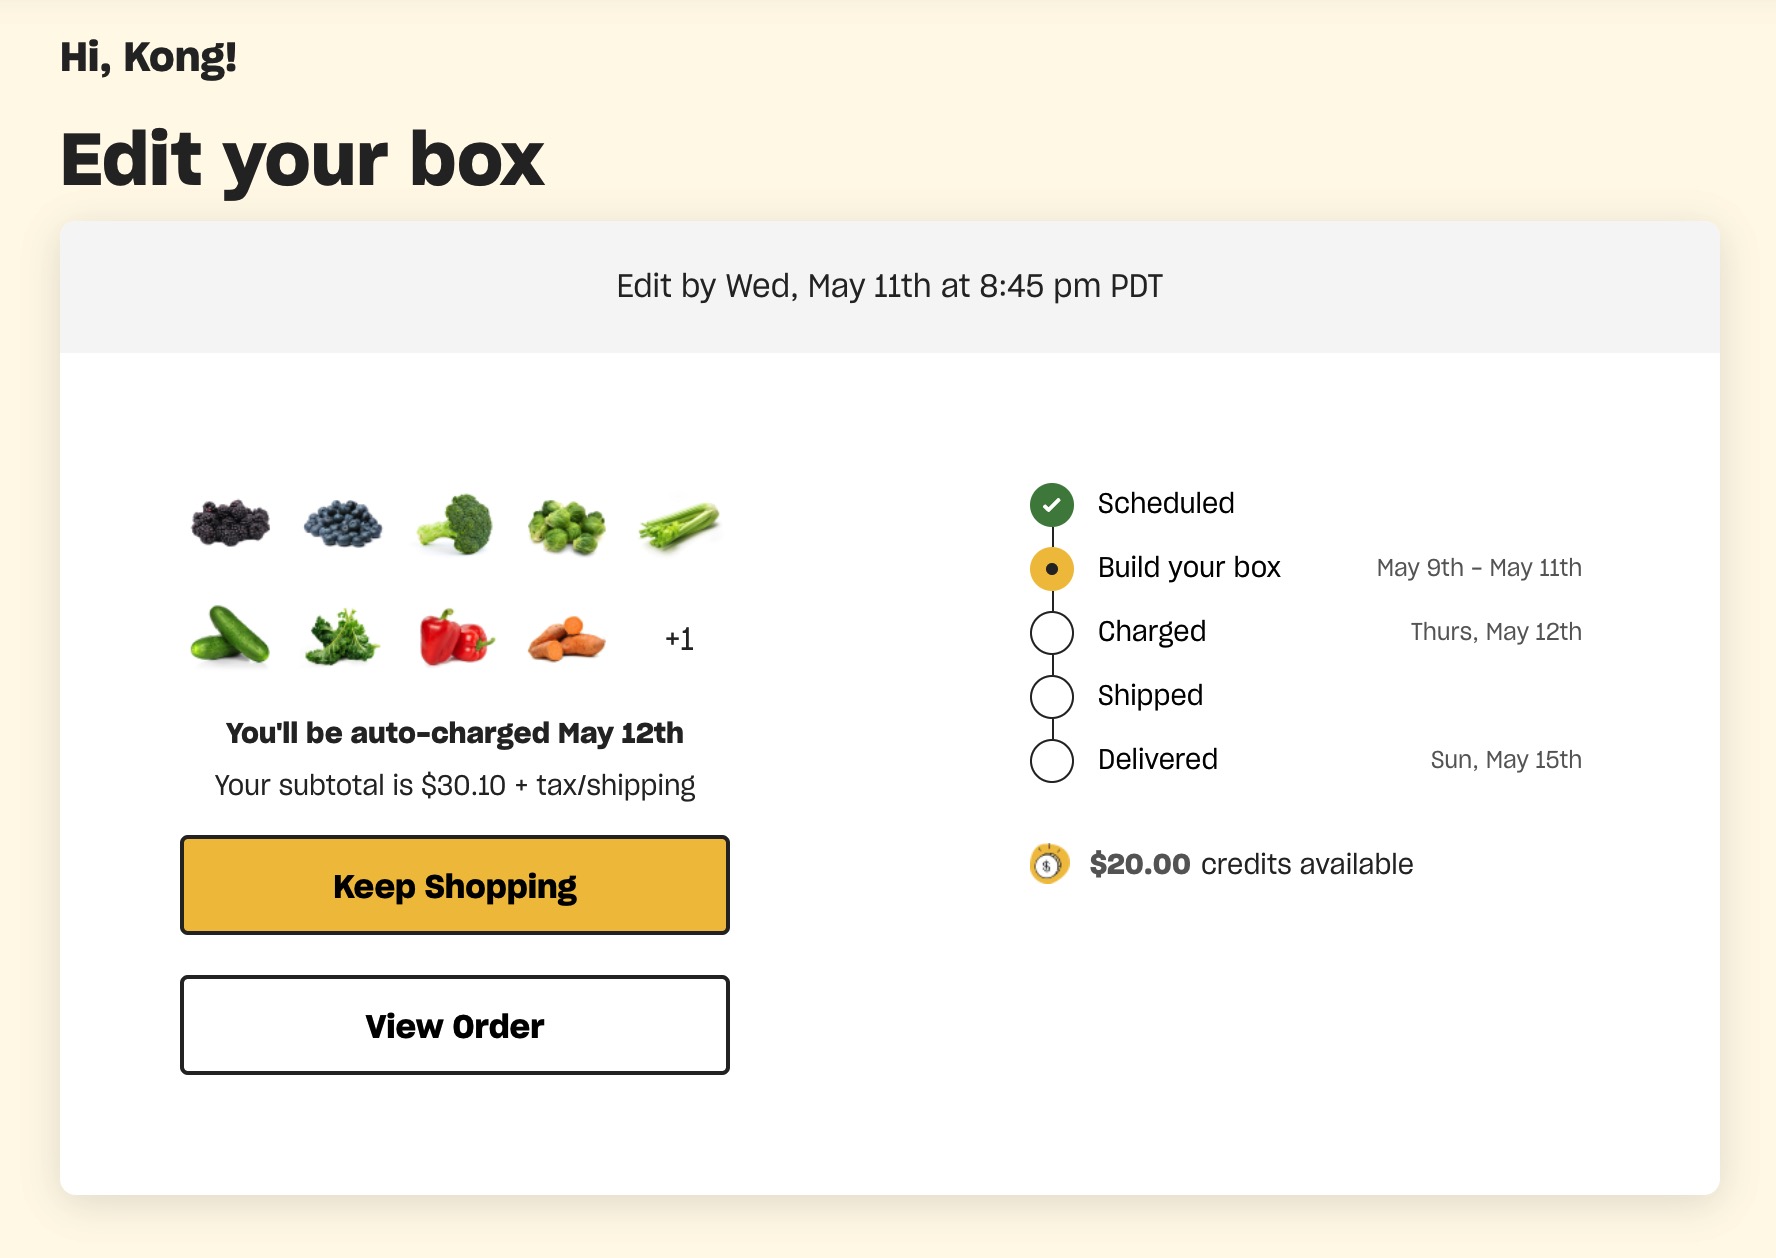This screenshot has height=1258, width=1776.
Task: Select the yellow Build your box step marker
Action: click(1052, 569)
